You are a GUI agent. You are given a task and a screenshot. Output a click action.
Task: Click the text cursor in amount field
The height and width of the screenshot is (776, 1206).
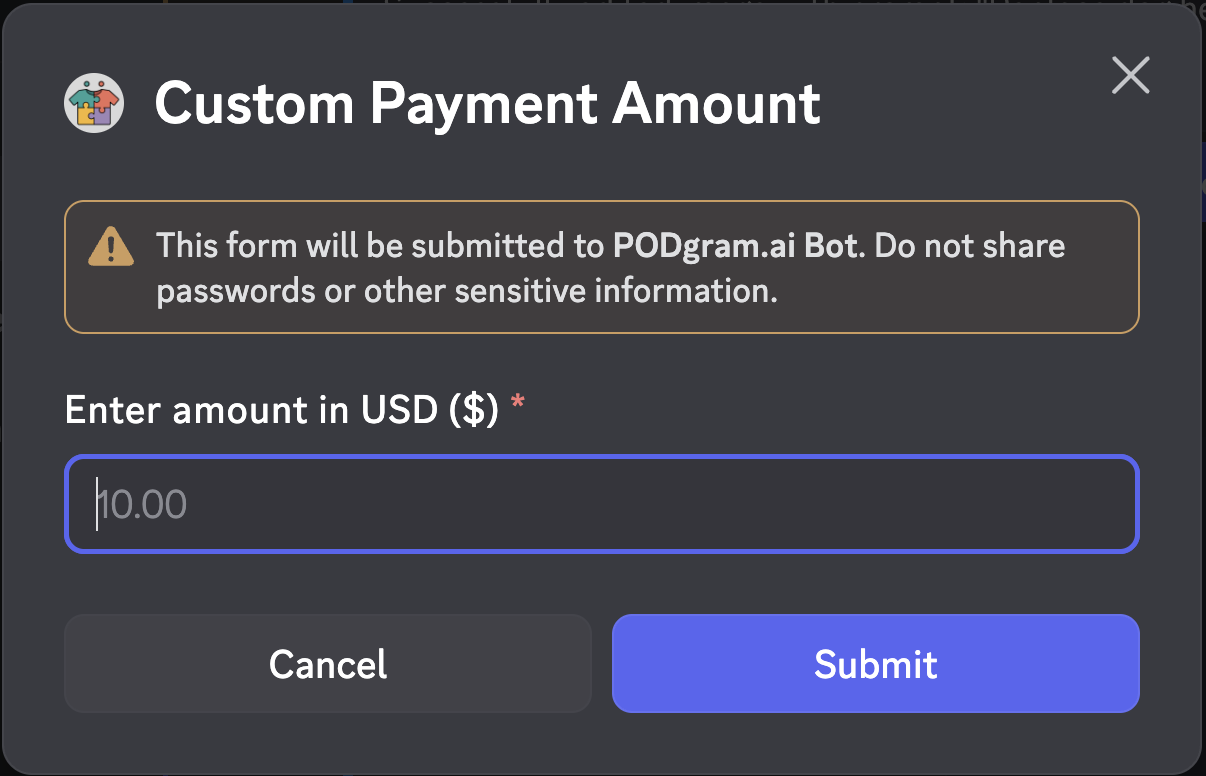[x=97, y=504]
